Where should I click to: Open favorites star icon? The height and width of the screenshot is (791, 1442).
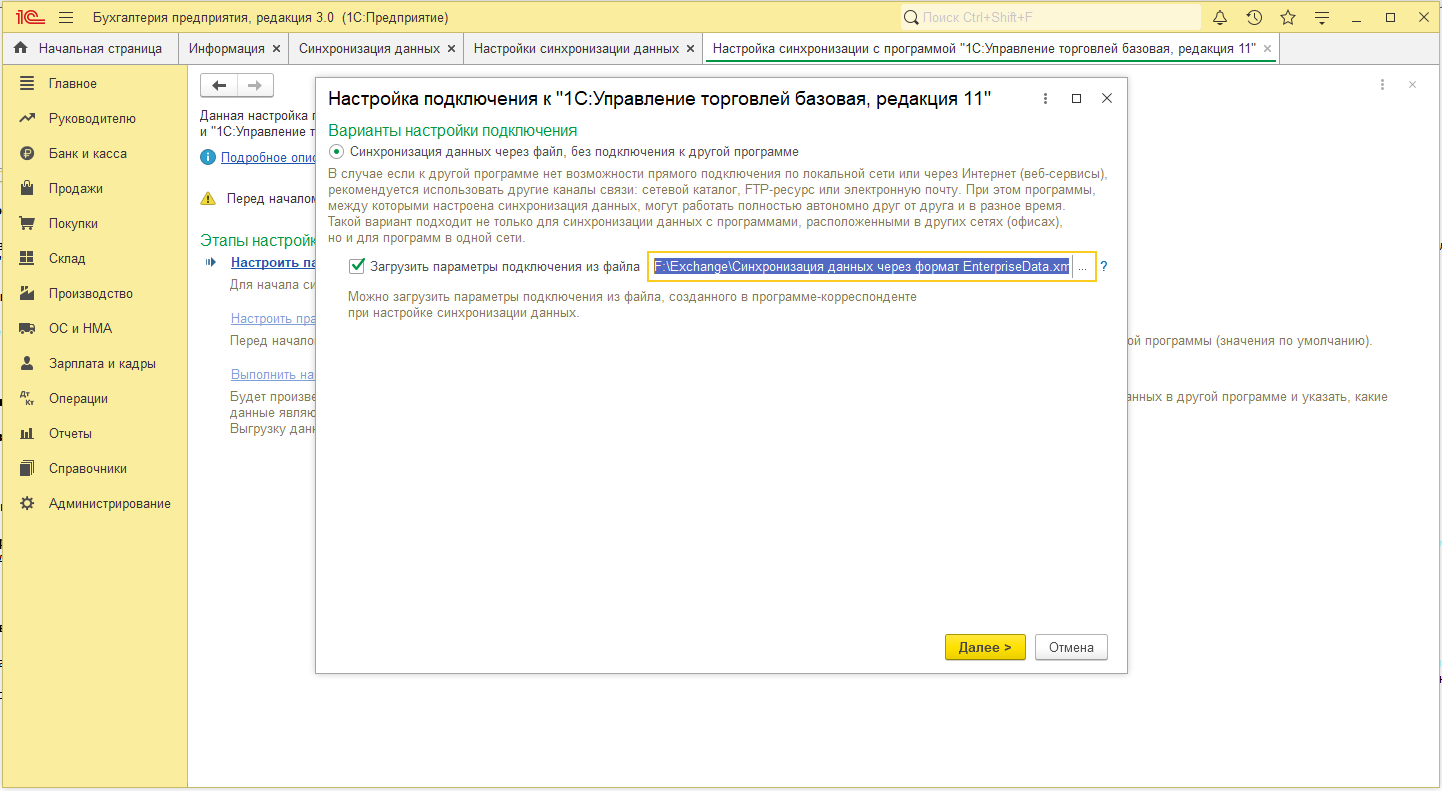click(1288, 18)
